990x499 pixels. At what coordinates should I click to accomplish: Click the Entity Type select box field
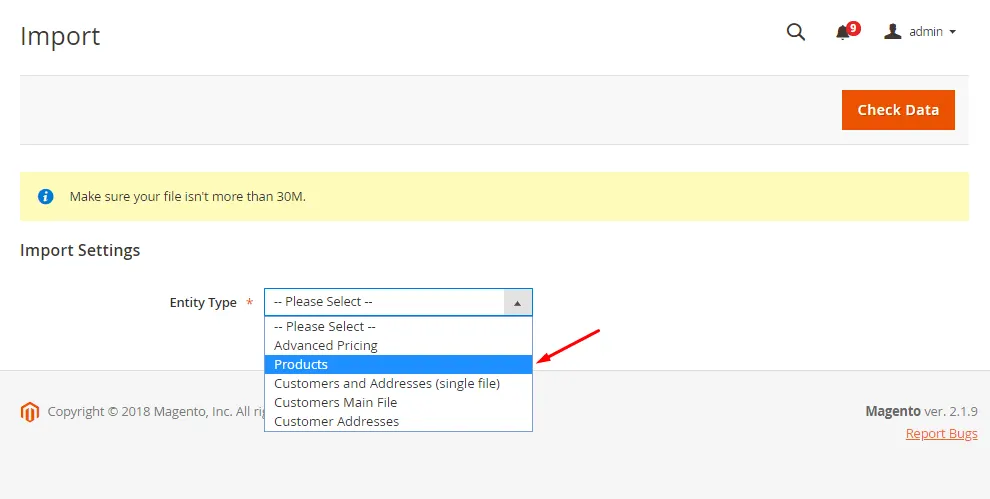pyautogui.click(x=385, y=302)
